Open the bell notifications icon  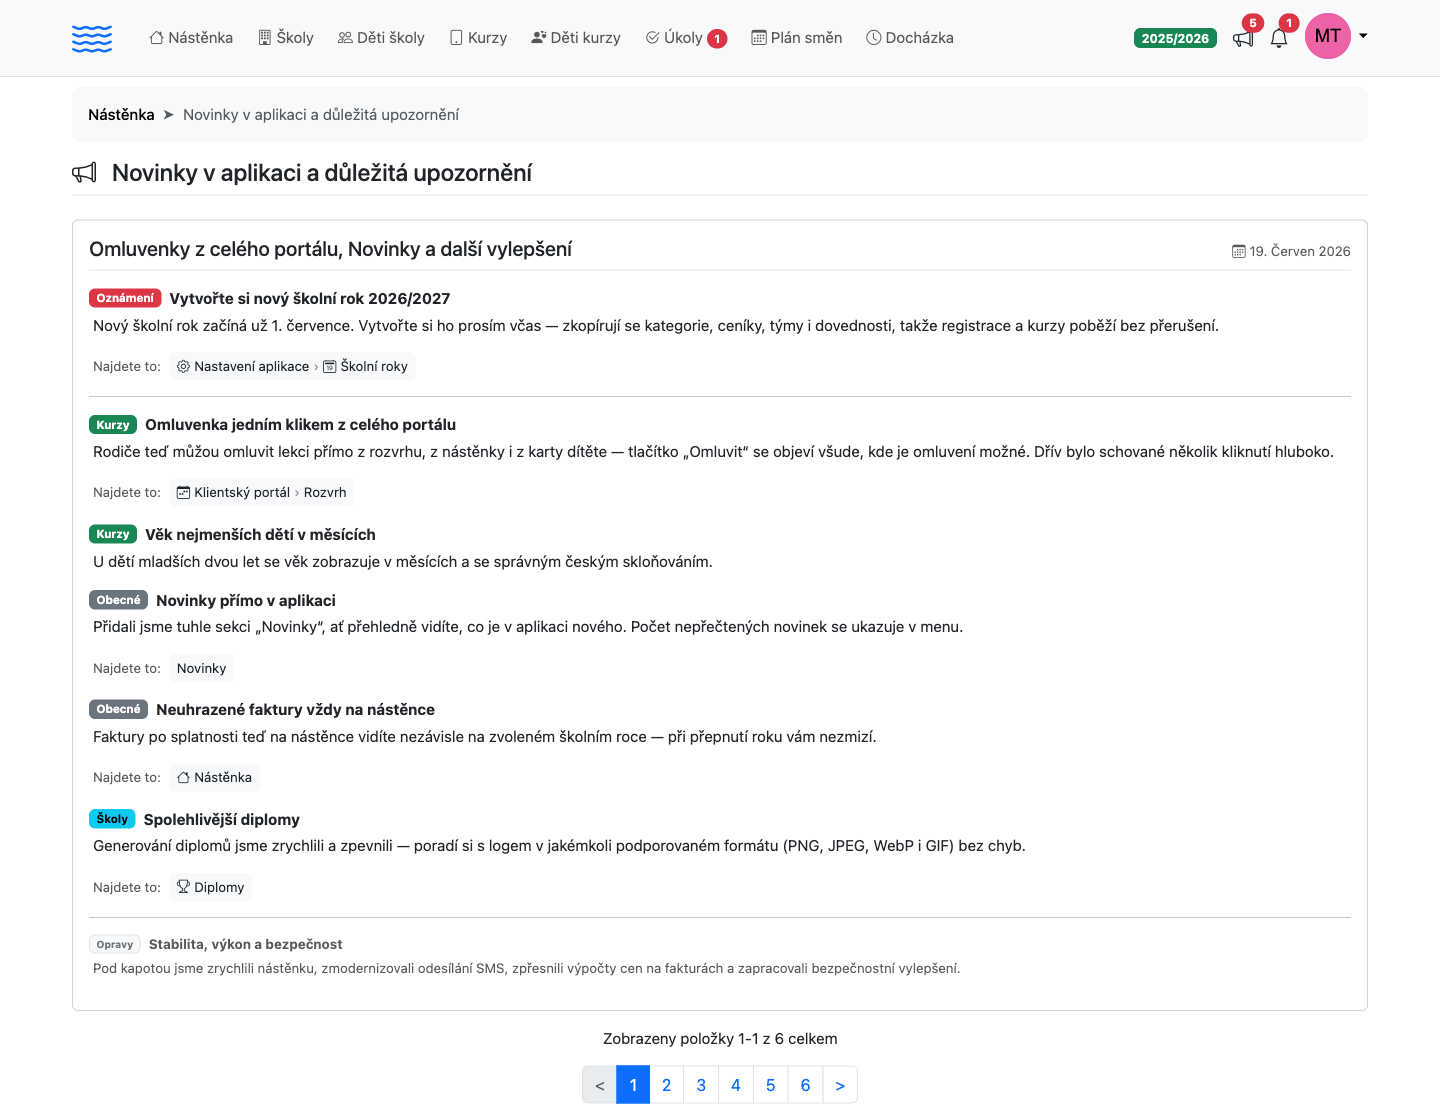pyautogui.click(x=1279, y=39)
